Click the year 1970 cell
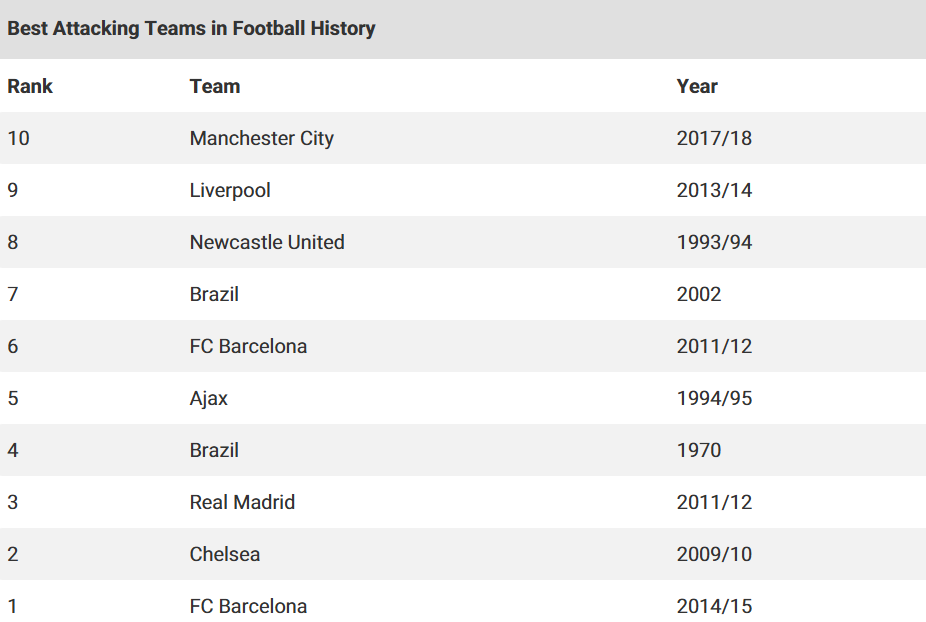Screen dimensions: 926x622 [699, 450]
